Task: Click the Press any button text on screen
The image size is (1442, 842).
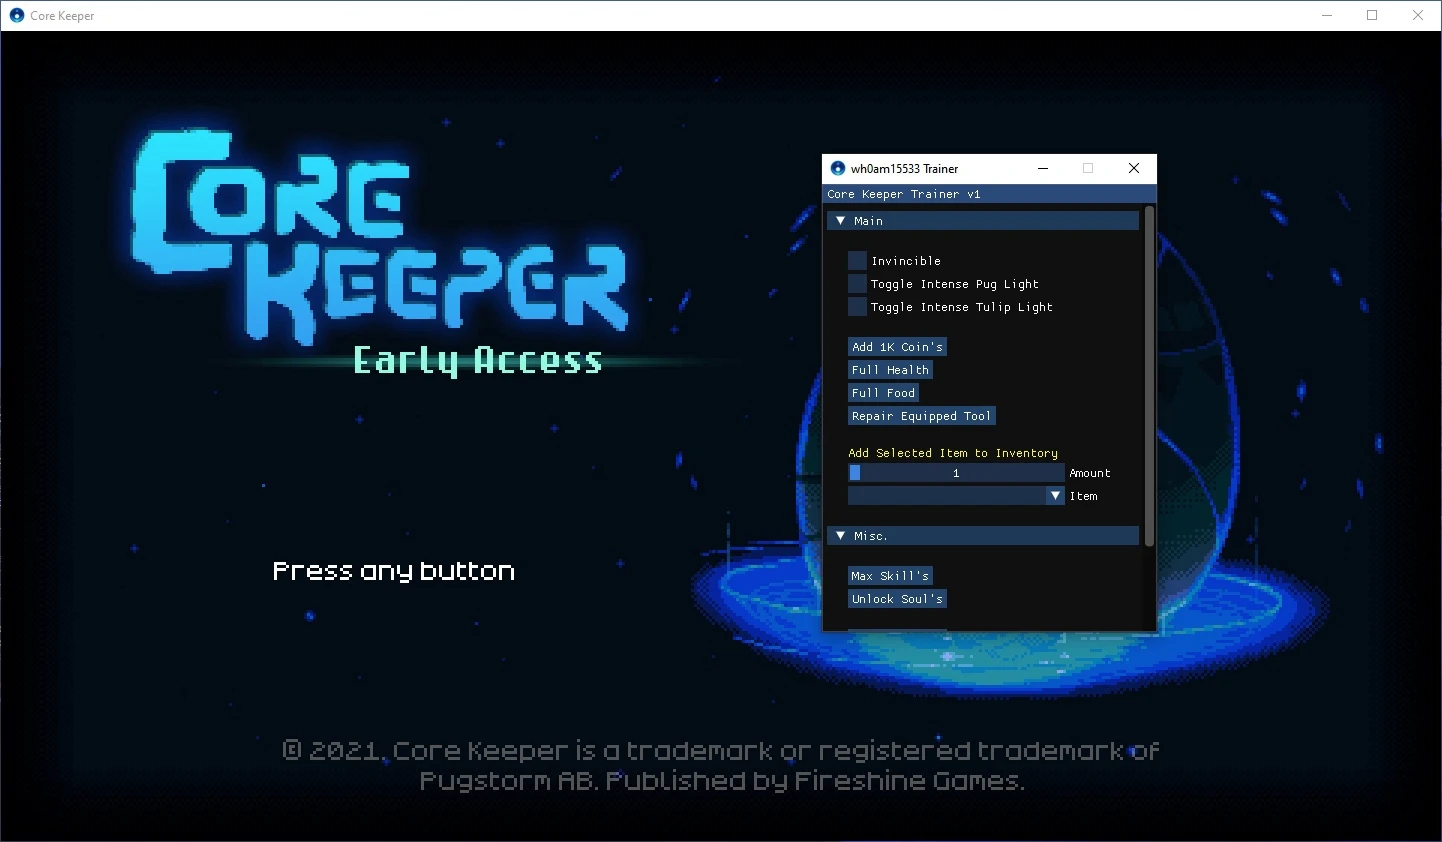Action: point(393,570)
